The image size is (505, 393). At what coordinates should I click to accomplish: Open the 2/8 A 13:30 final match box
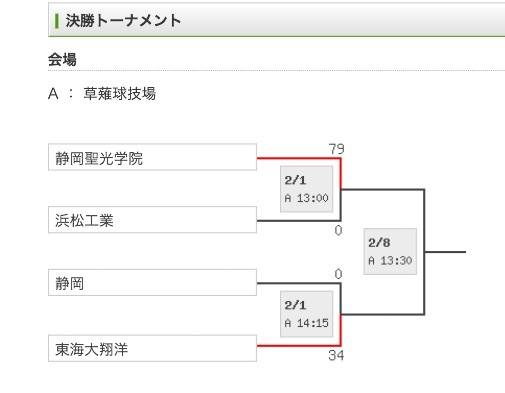390,251
